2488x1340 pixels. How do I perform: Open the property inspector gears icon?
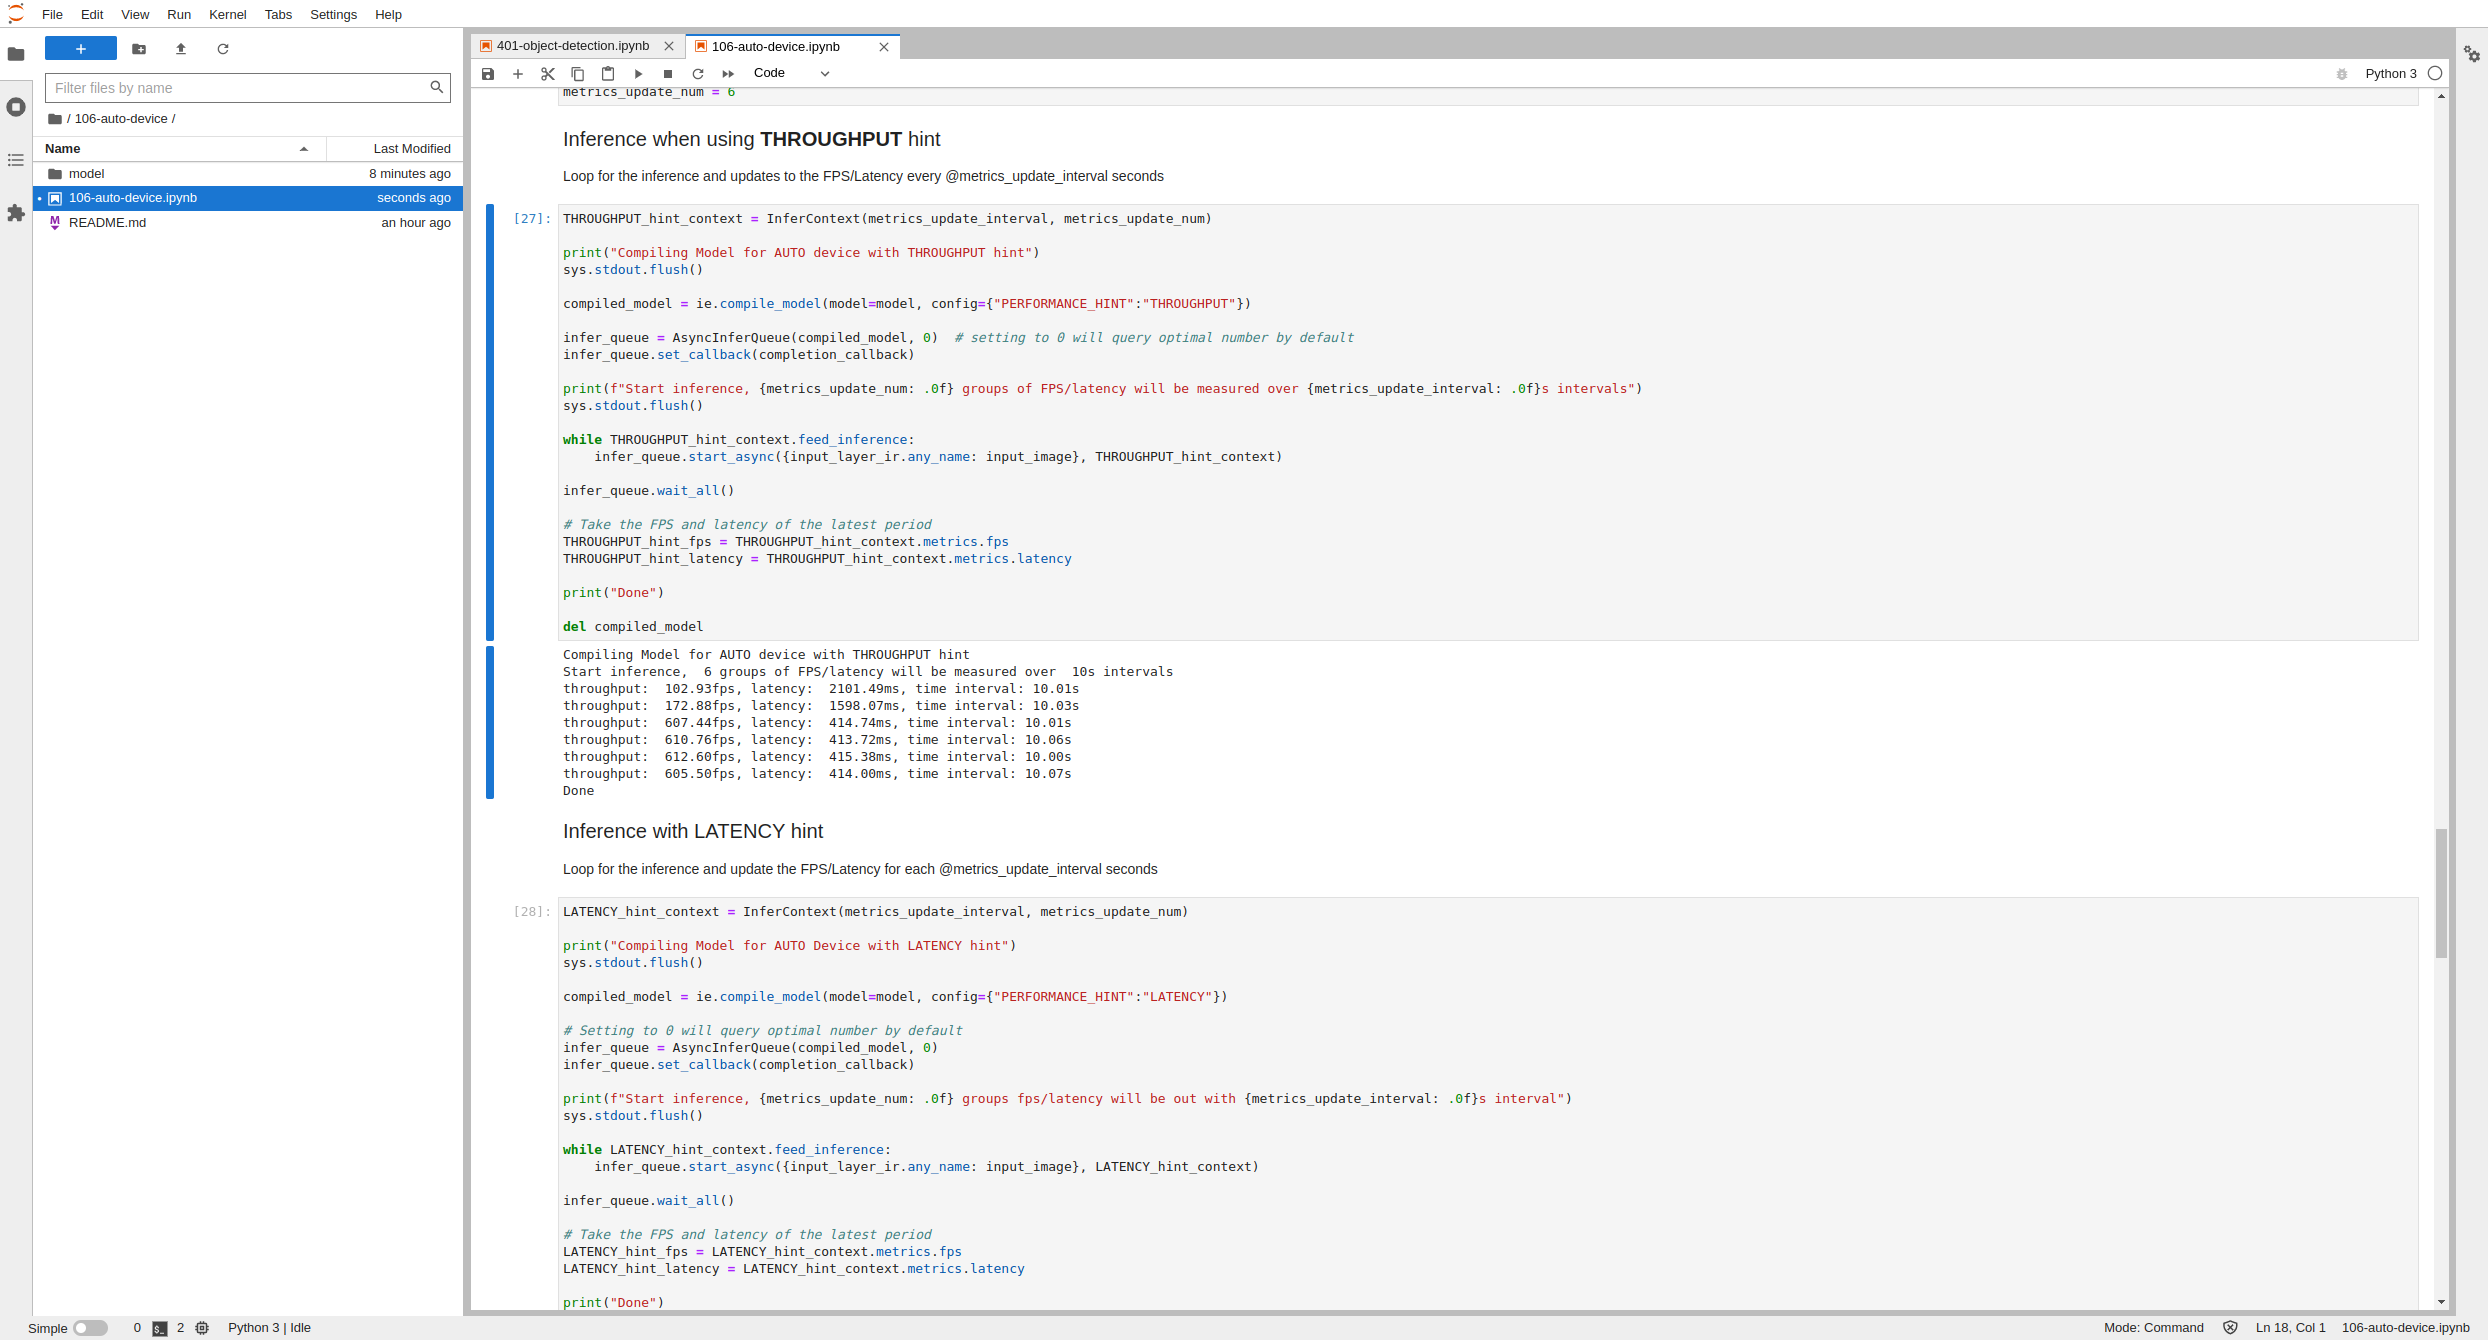coord(2472,54)
